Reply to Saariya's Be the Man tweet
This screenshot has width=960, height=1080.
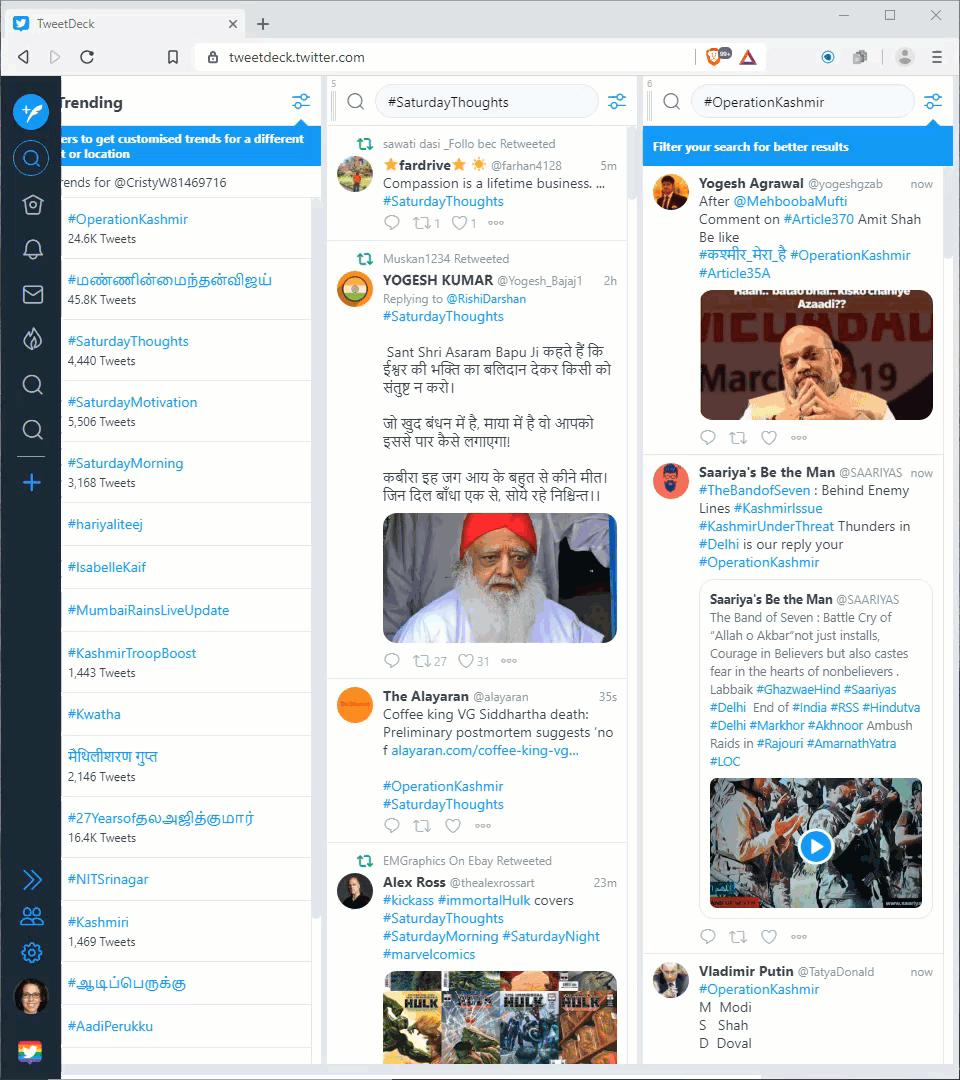coord(707,936)
